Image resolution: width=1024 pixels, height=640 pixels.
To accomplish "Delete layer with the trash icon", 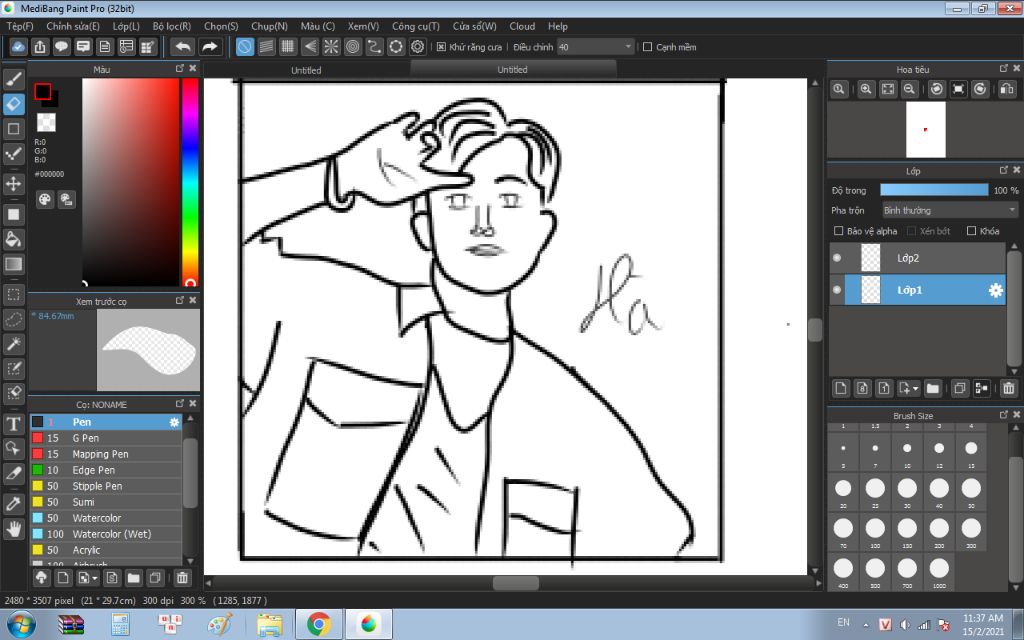I will 1008,389.
